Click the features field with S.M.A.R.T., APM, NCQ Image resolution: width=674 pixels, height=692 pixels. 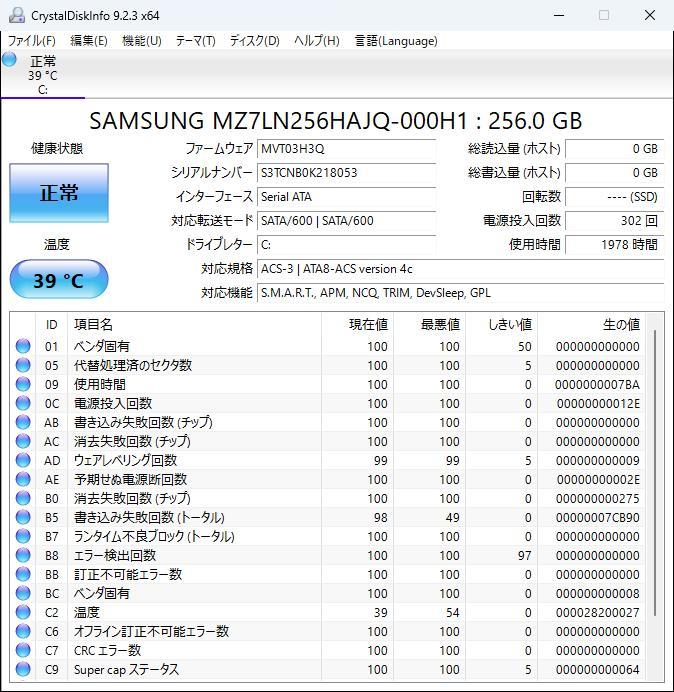coord(460,293)
